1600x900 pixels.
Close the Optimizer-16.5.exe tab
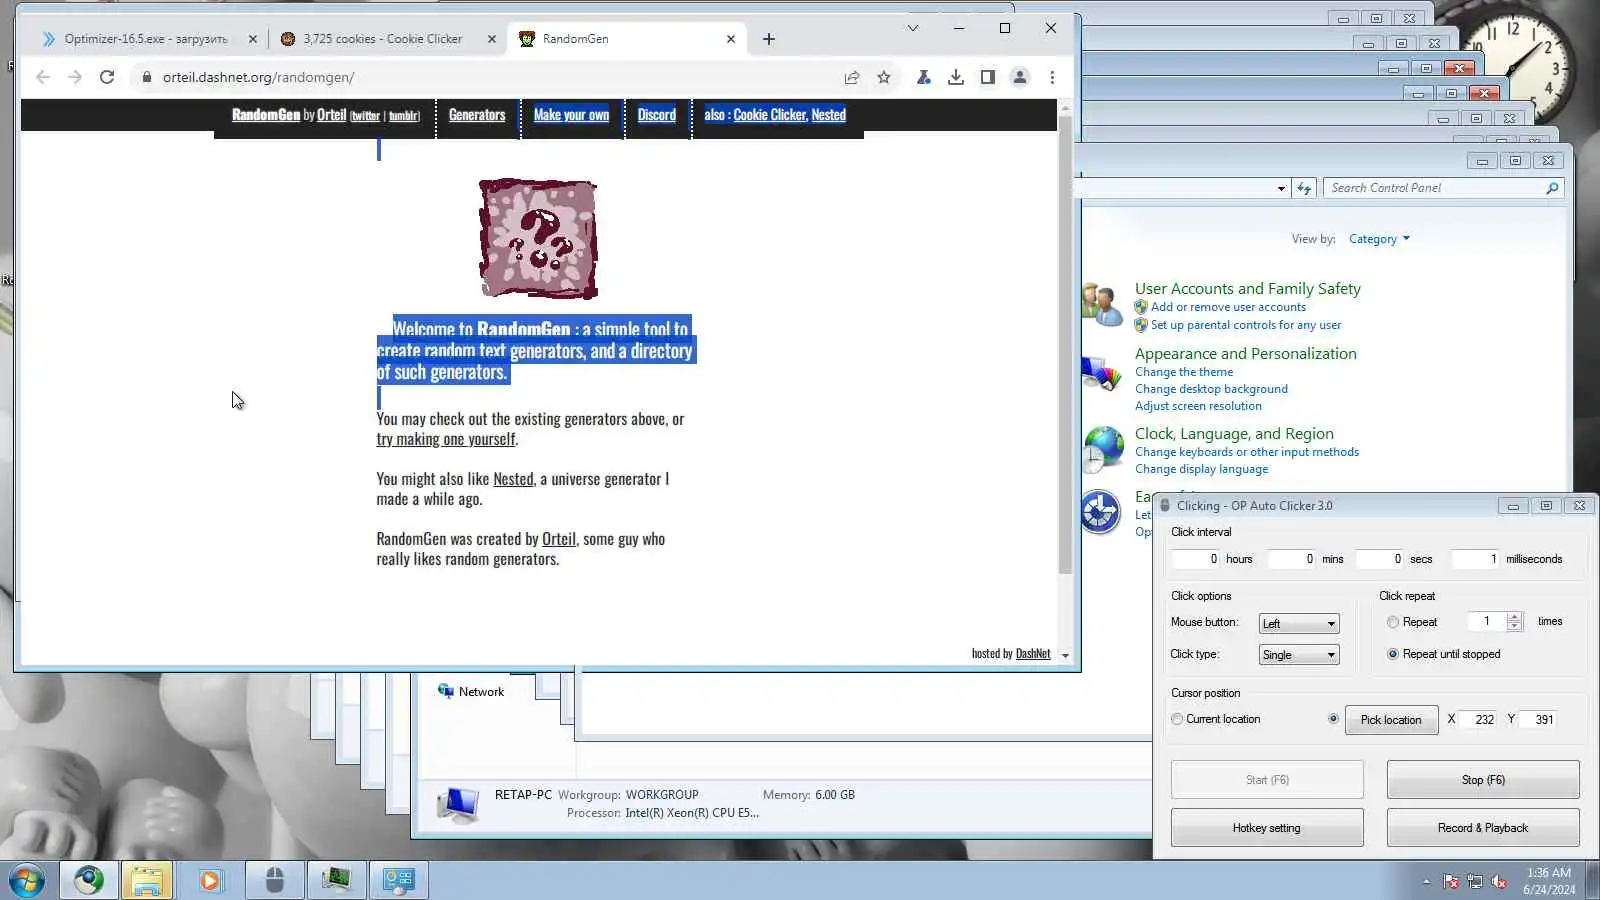[253, 39]
